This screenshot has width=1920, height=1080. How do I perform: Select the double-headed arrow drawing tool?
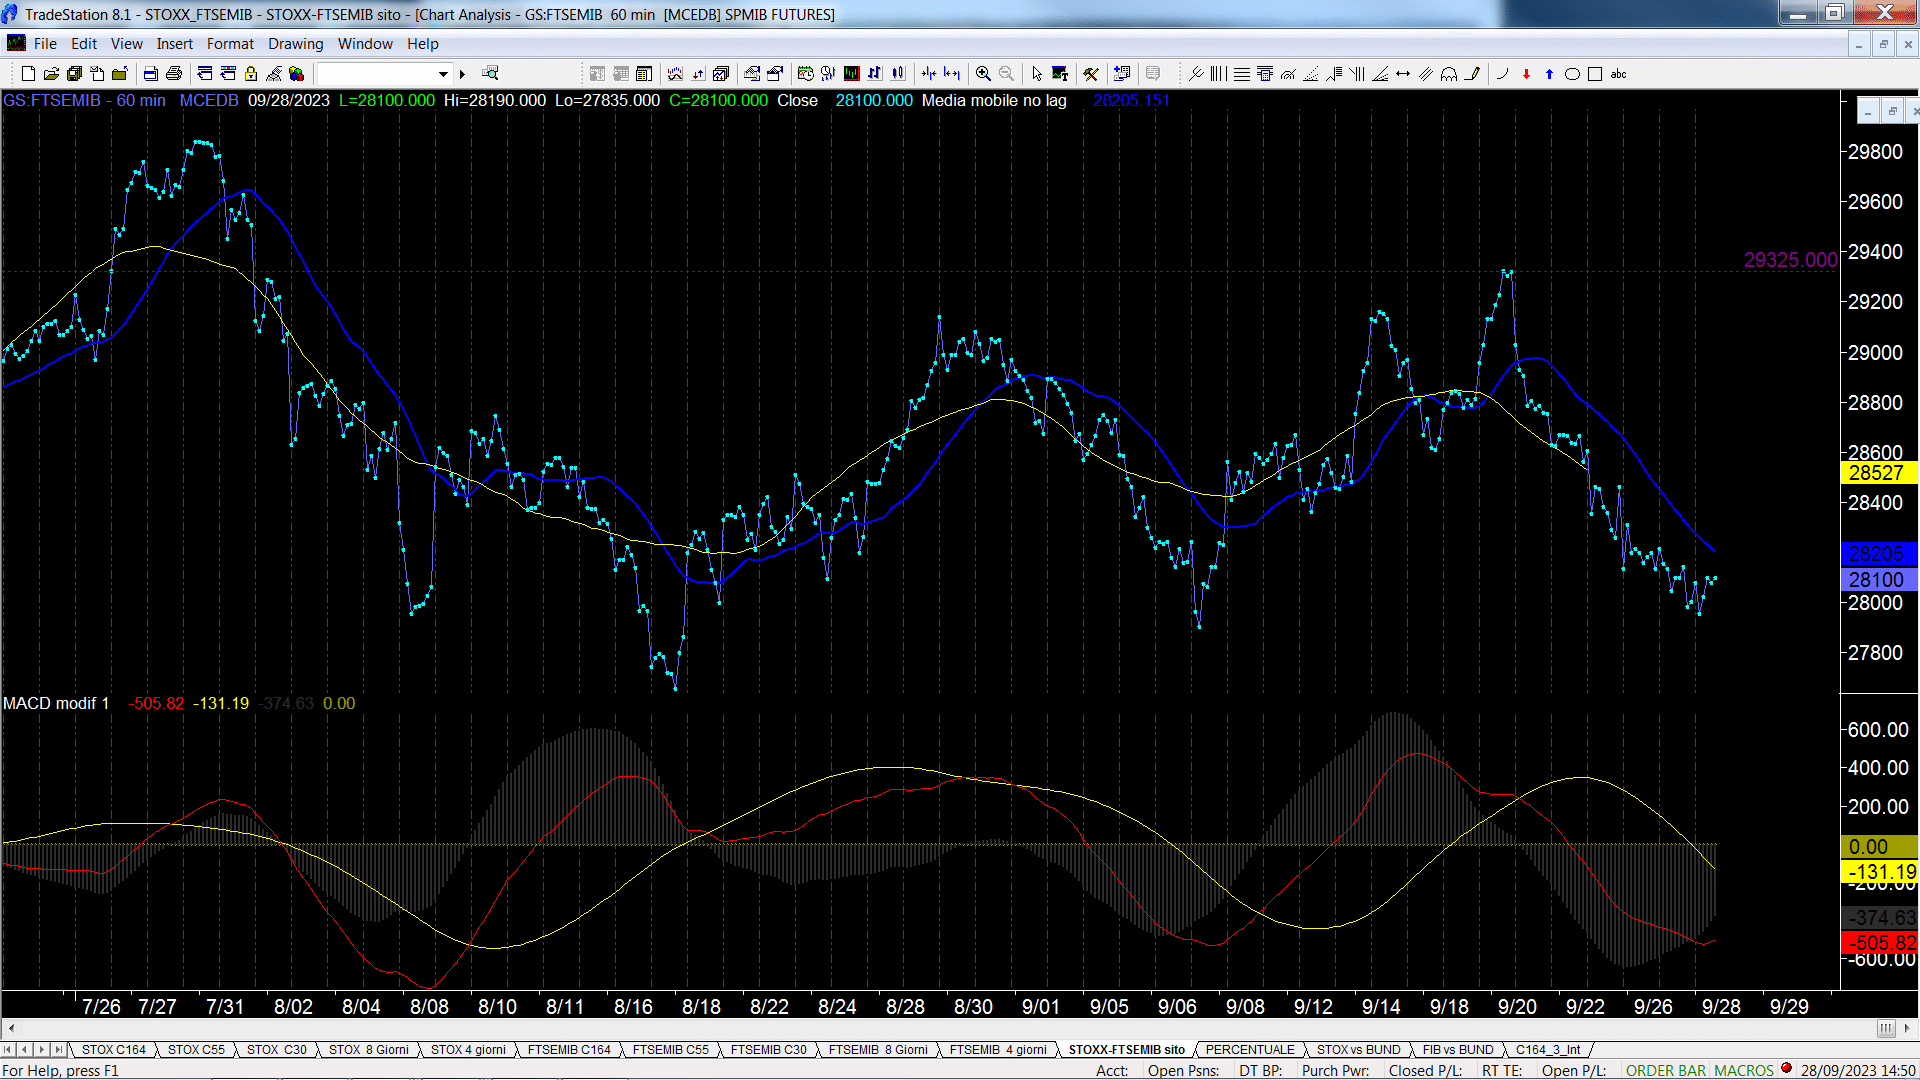tap(1403, 73)
